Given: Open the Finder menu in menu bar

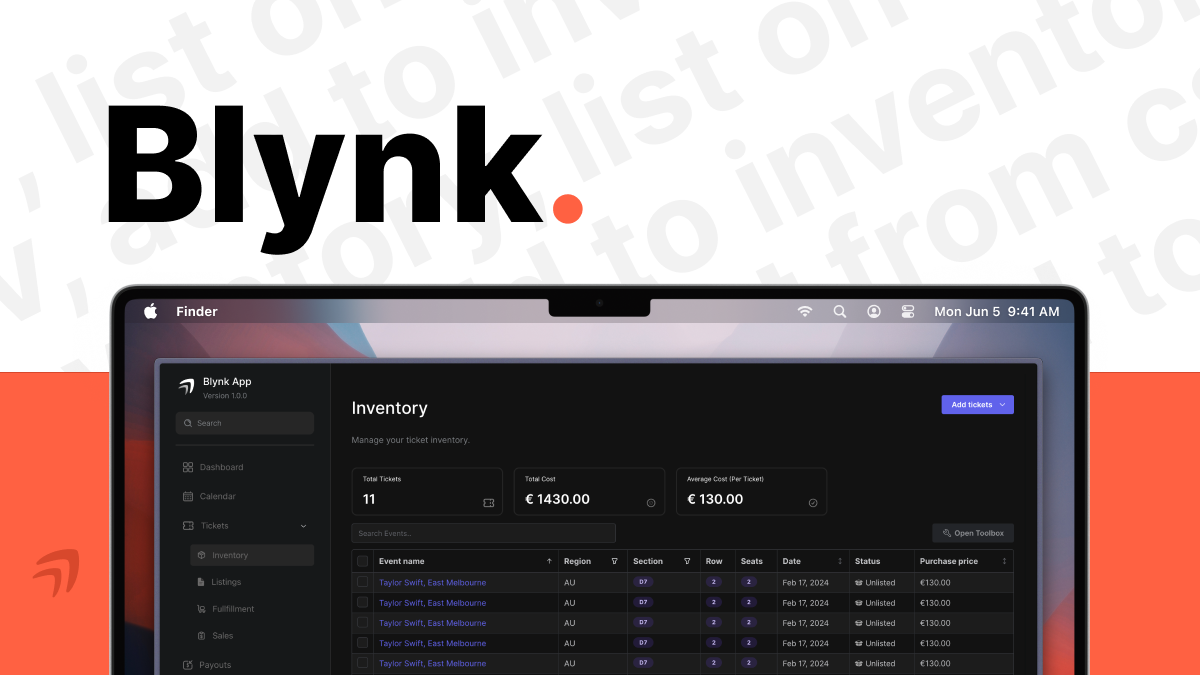Looking at the screenshot, I should [197, 311].
